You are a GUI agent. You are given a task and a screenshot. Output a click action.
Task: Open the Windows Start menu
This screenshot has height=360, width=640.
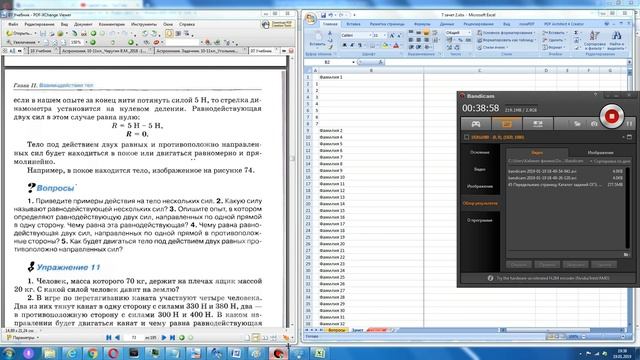point(8,353)
